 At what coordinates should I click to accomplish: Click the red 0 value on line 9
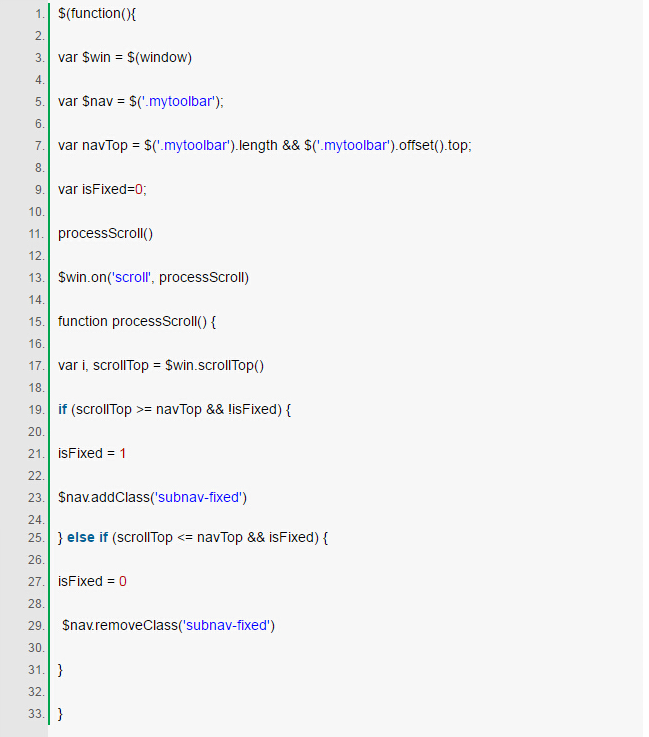(139, 189)
